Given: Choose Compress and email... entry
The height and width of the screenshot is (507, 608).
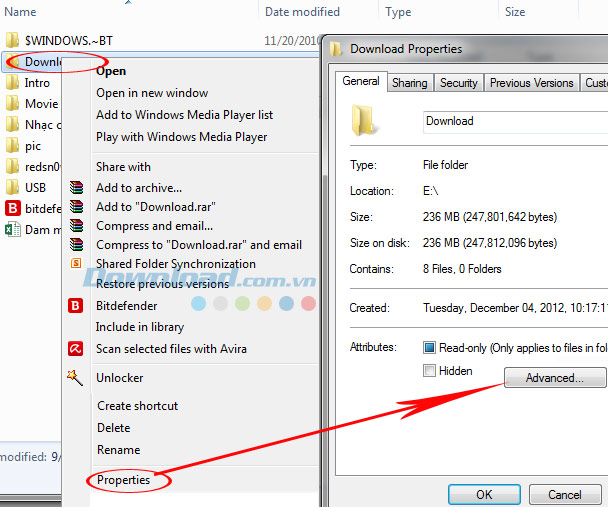Looking at the screenshot, I should coord(154,226).
